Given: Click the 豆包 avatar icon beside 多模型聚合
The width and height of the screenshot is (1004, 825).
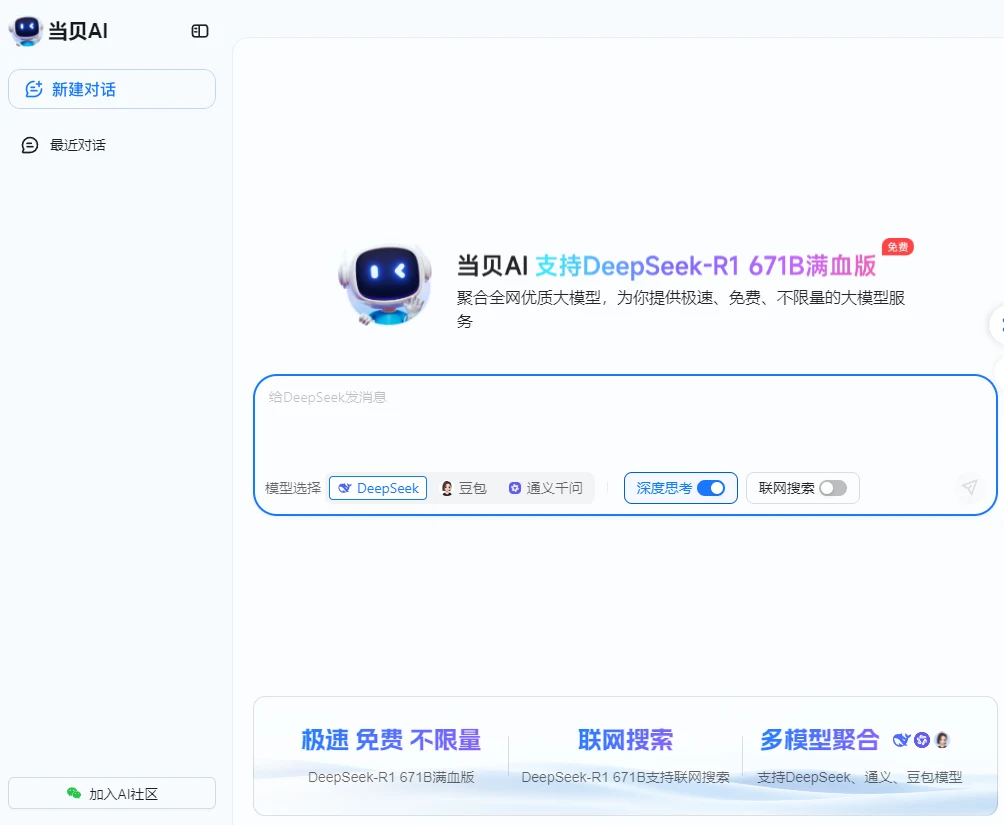Looking at the screenshot, I should coord(942,740).
